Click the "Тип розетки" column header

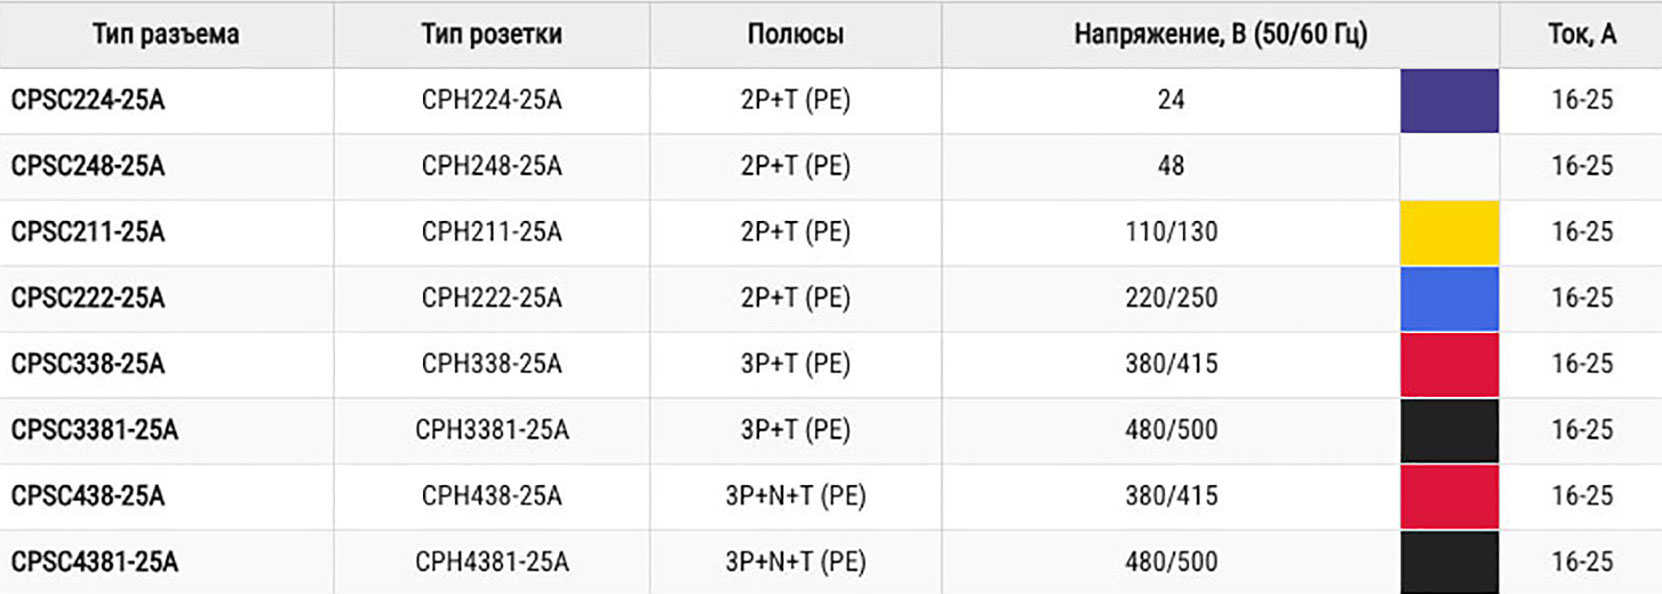tap(491, 34)
